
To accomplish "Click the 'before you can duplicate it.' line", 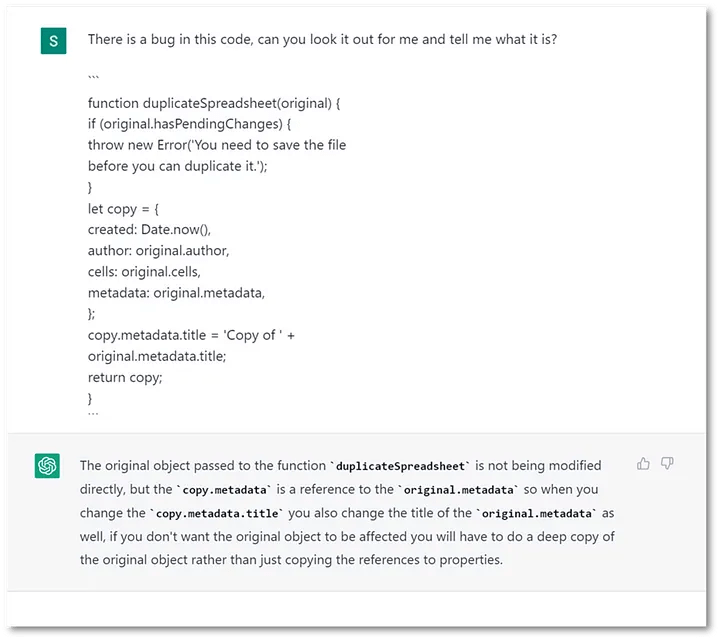I will 192,166.
